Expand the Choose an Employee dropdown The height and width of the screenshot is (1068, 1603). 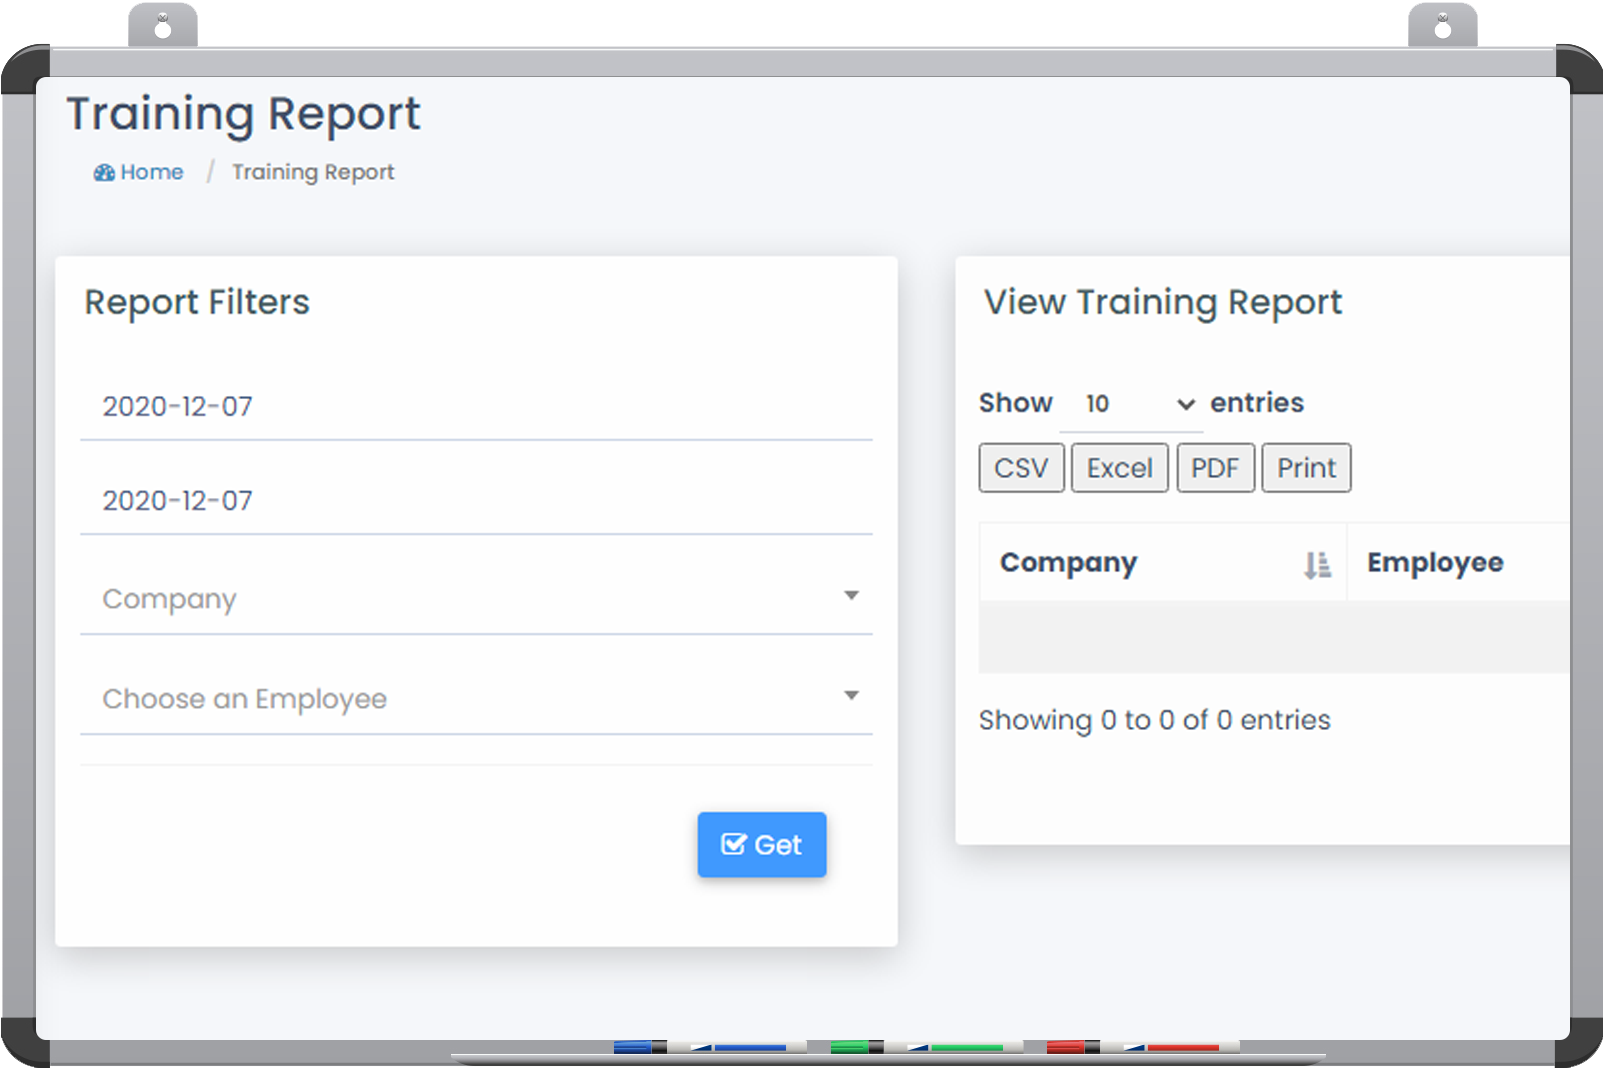[851, 696]
